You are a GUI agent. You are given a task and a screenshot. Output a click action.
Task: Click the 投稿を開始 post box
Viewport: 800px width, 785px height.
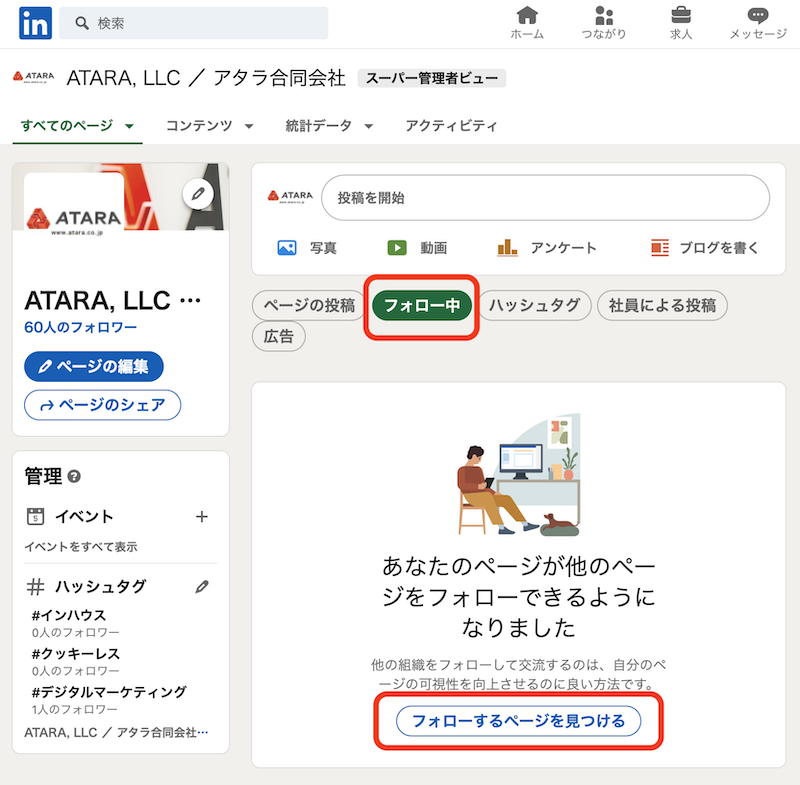tap(545, 197)
